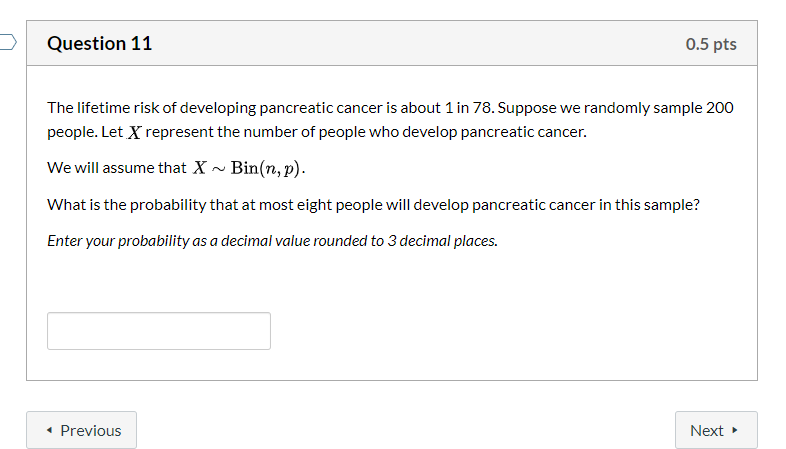Image resolution: width=786 pixels, height=449 pixels.
Task: Click the "We will assume that" text
Action: coord(116,168)
